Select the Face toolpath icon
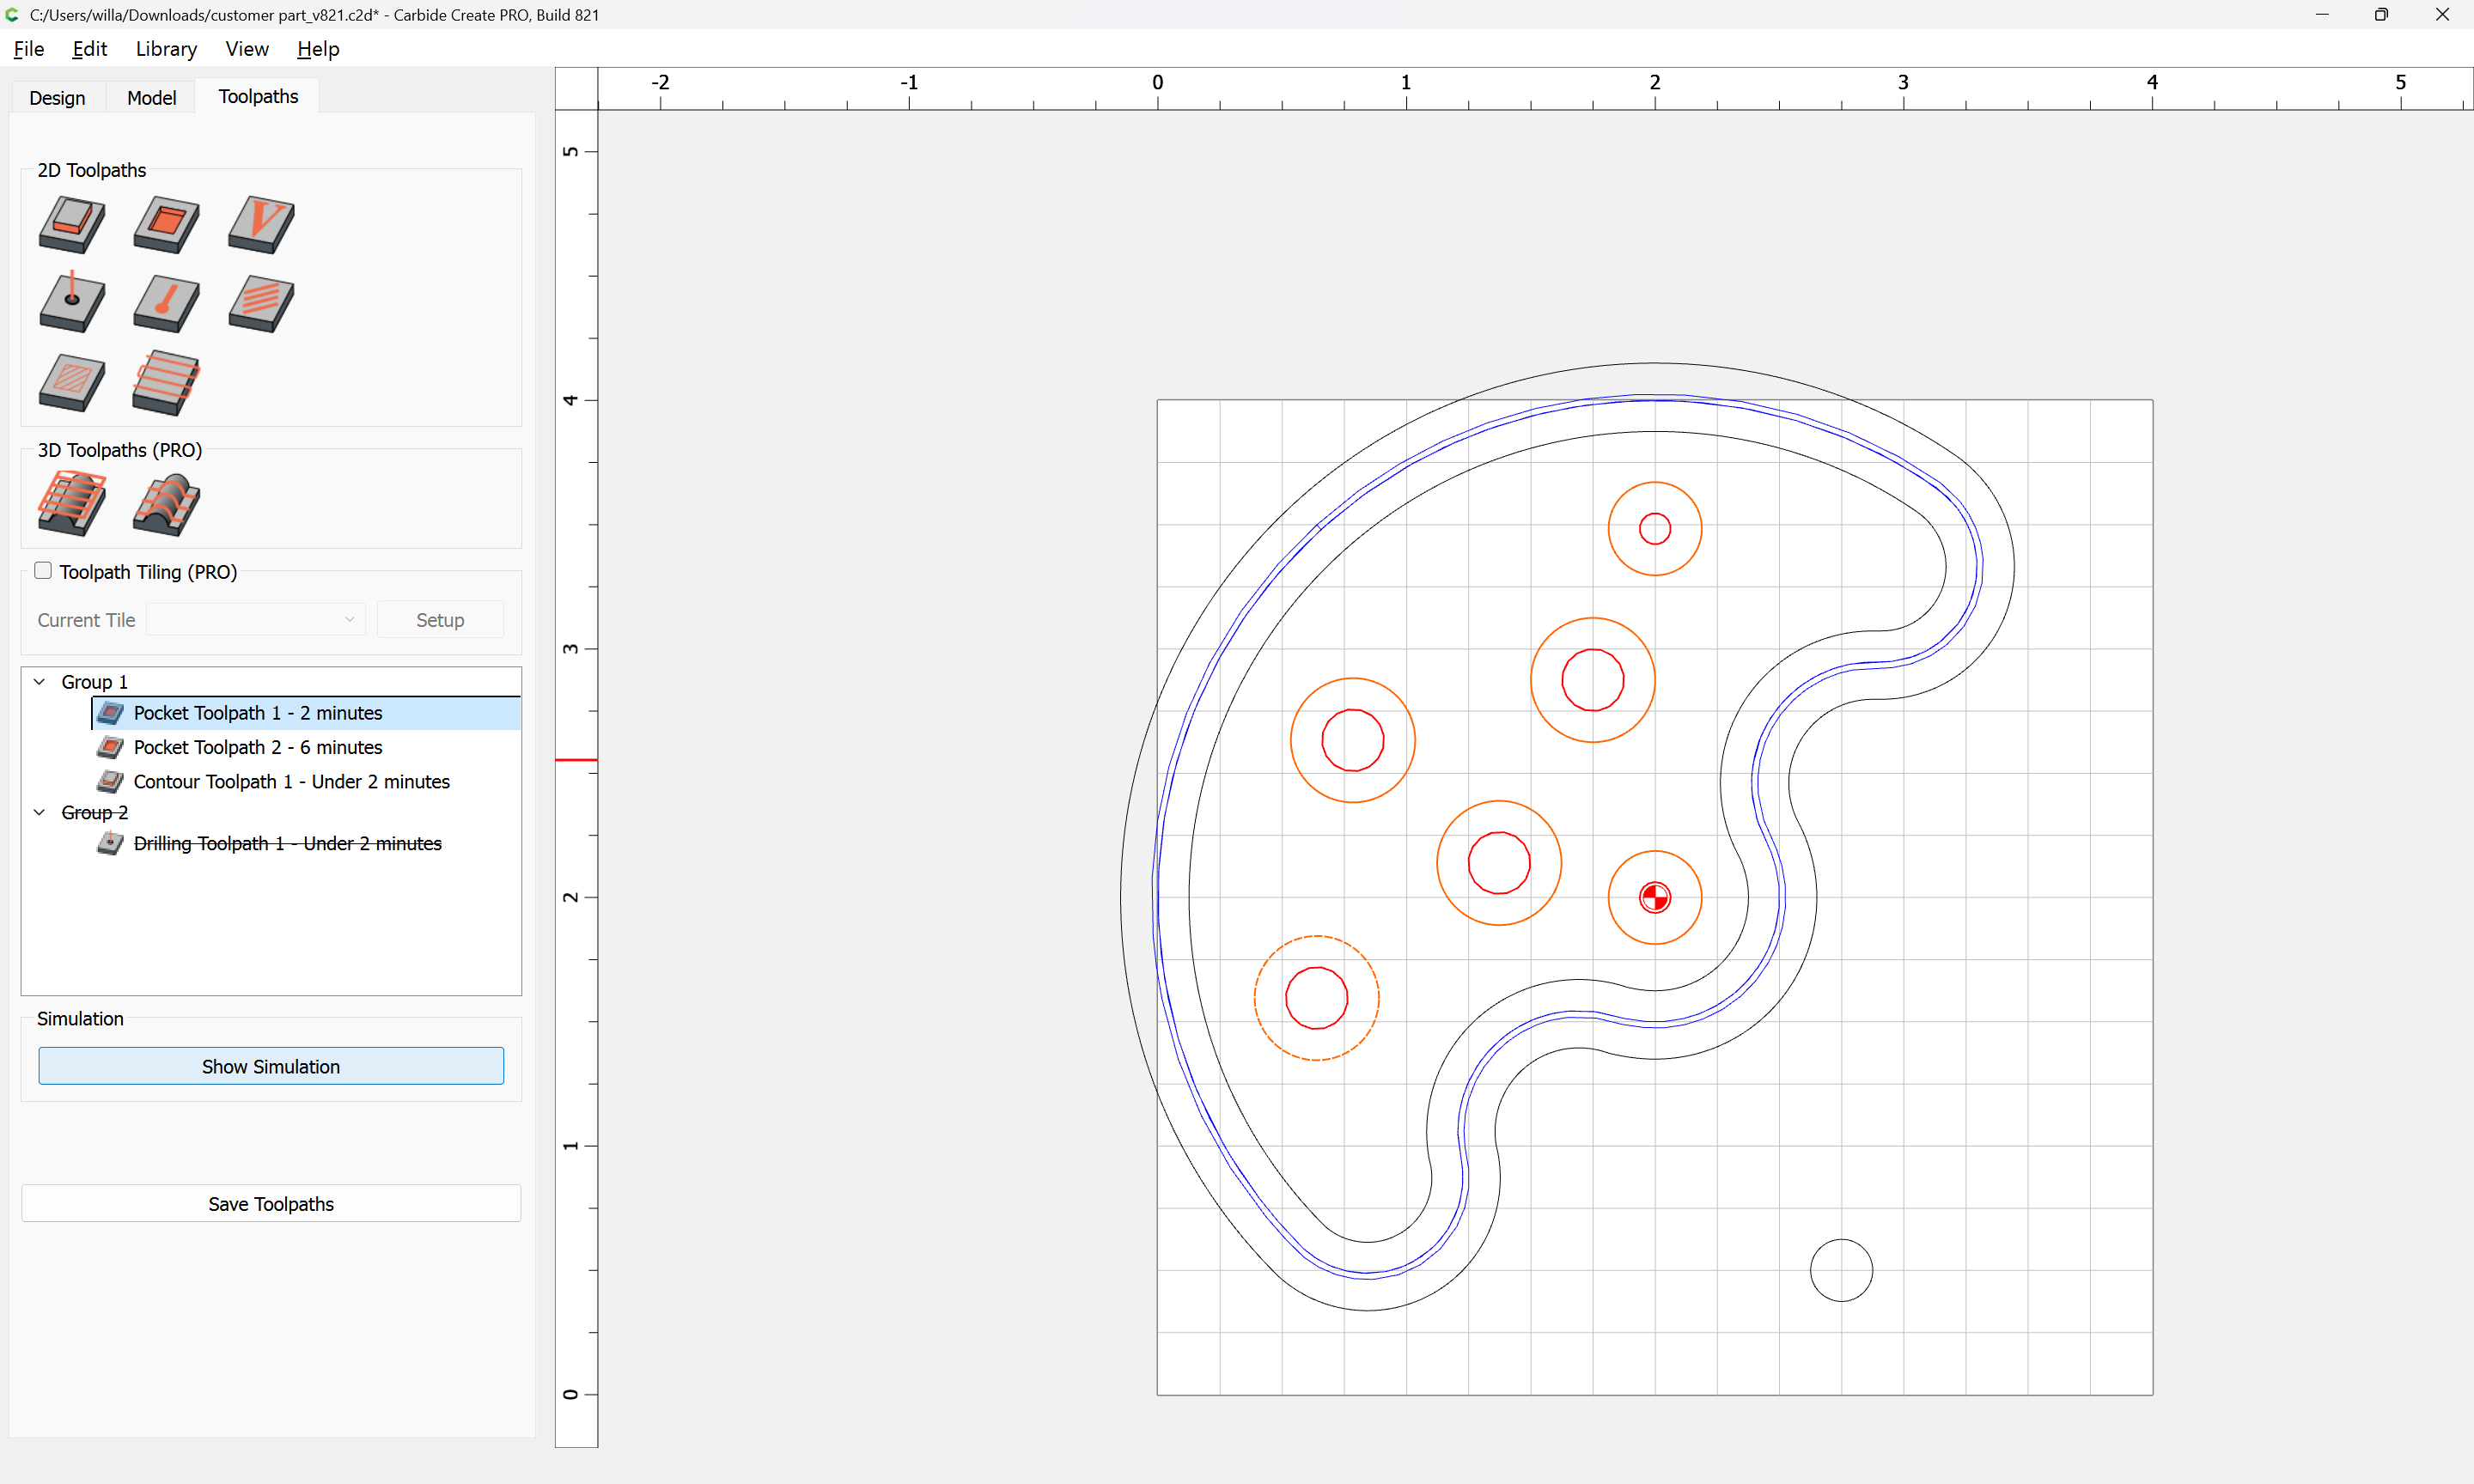The height and width of the screenshot is (1484, 2474). (x=166, y=382)
